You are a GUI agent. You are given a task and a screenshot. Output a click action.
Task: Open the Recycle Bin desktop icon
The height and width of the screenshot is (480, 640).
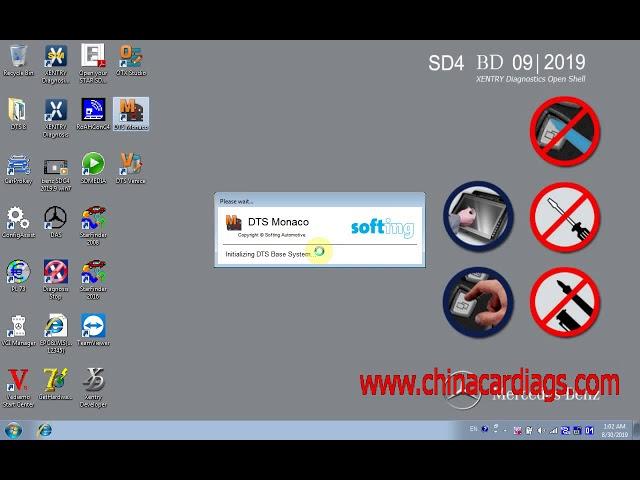(18, 60)
